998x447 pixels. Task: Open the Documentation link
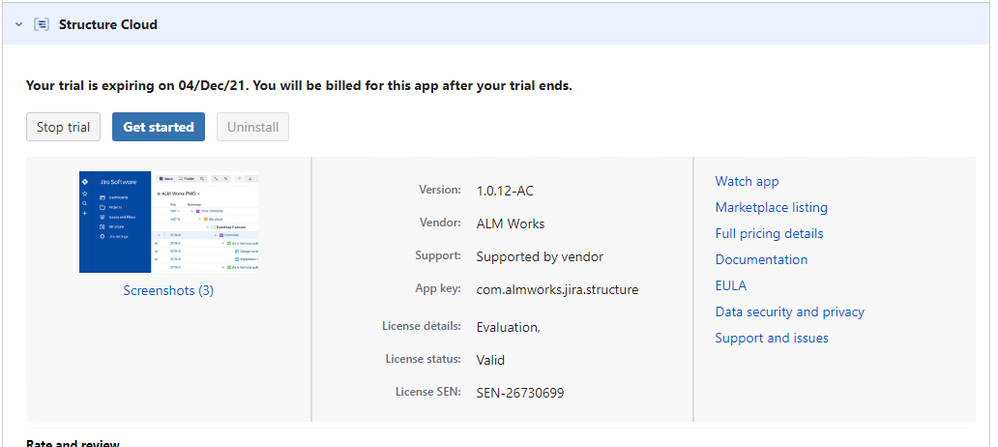click(761, 260)
